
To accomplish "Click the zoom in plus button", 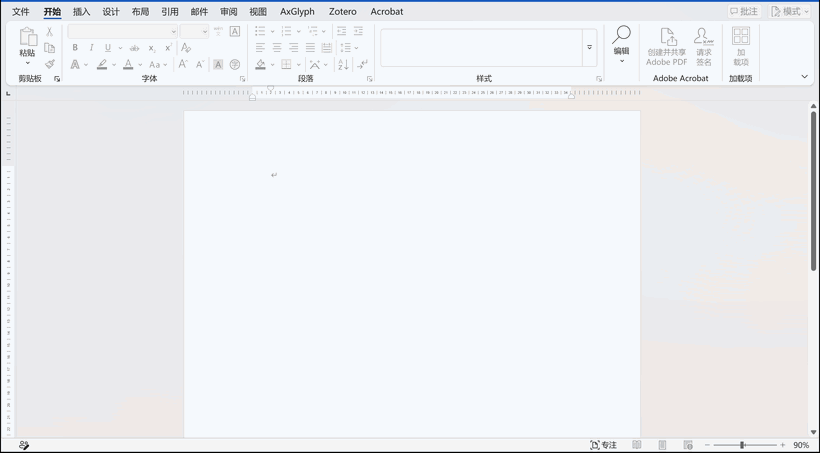I will pos(782,445).
